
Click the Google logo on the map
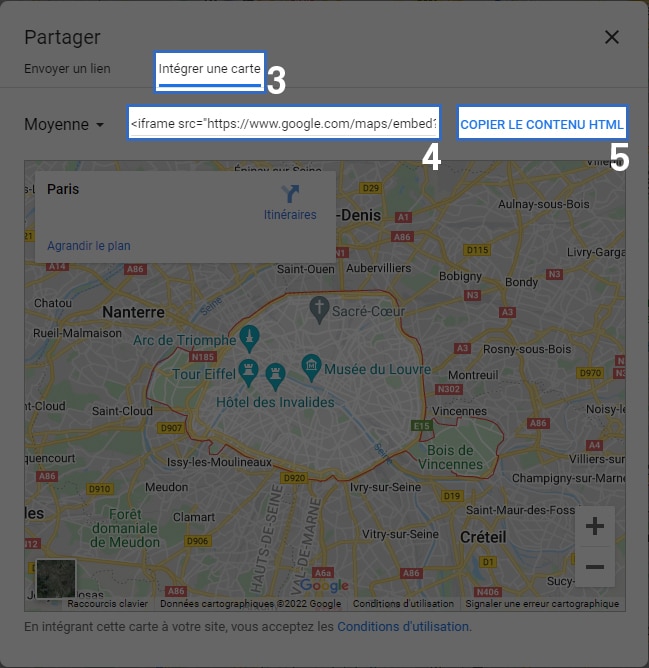click(x=324, y=586)
